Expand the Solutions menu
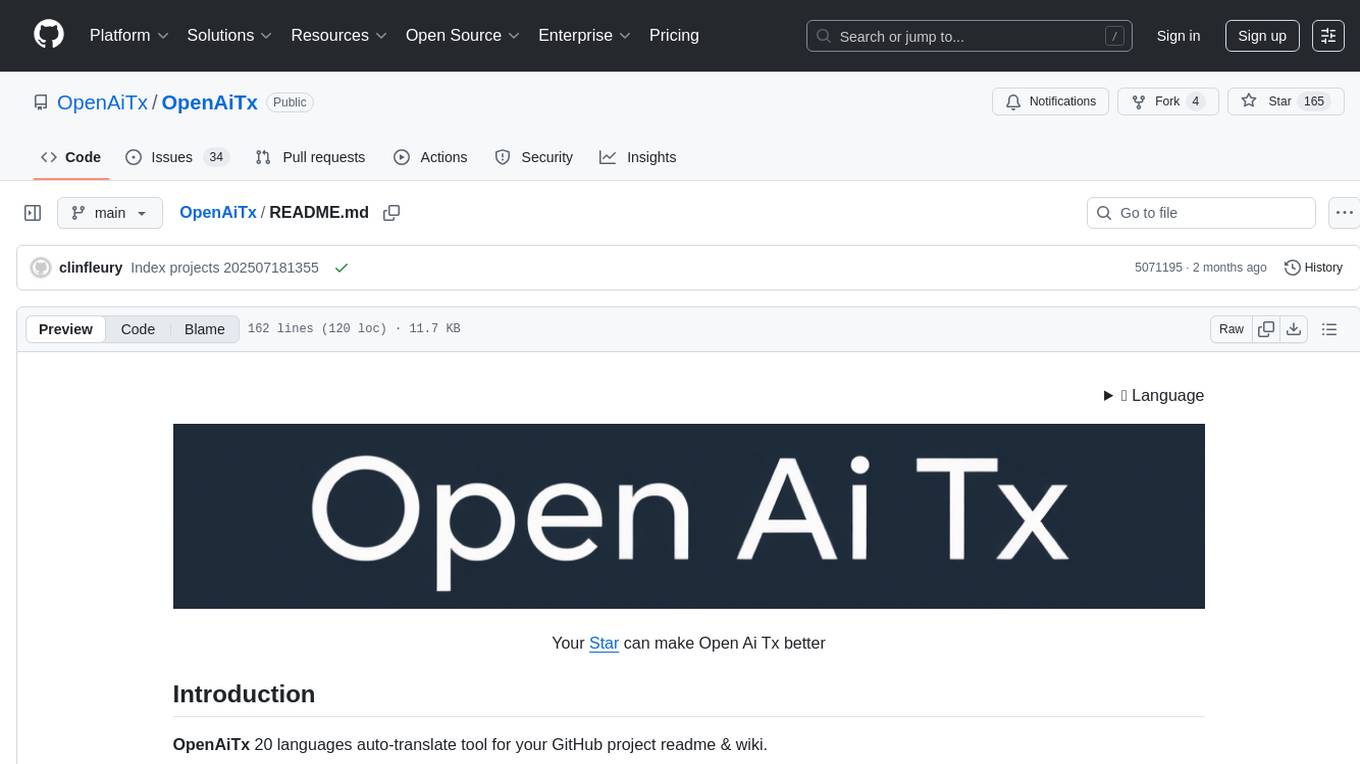Screen dimensions: 1360x764 coord(229,35)
